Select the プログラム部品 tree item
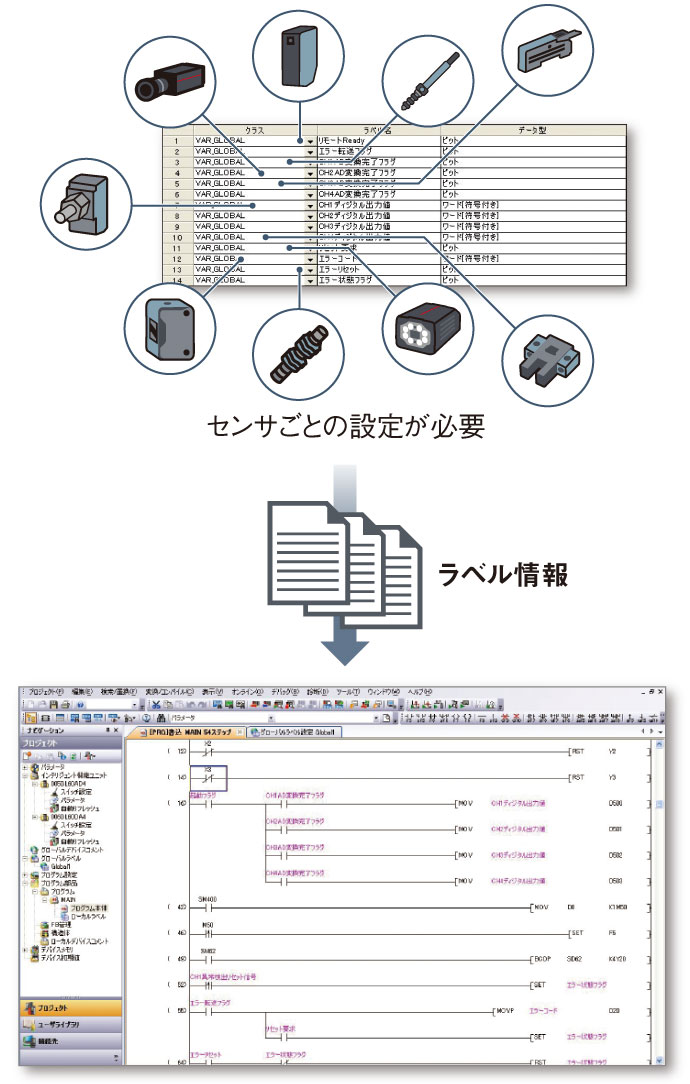Viewport: 690px width, 1084px height. coord(59,883)
